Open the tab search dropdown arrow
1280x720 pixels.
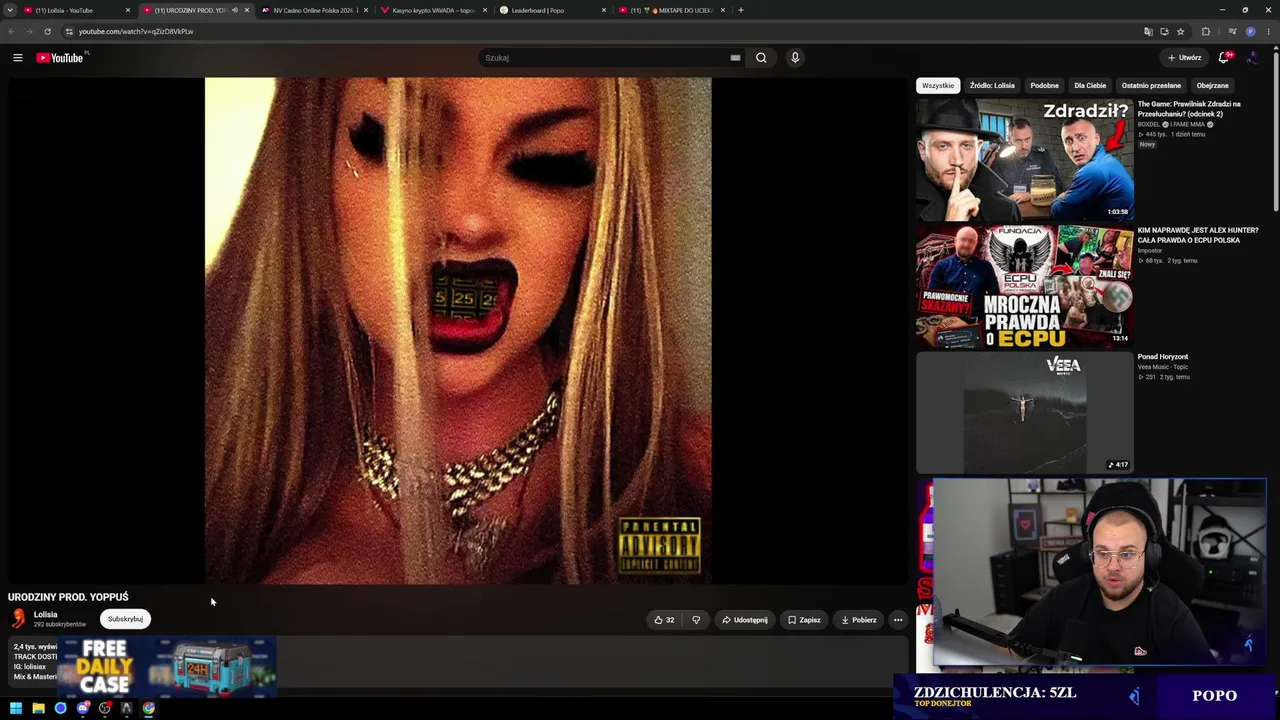point(10,10)
